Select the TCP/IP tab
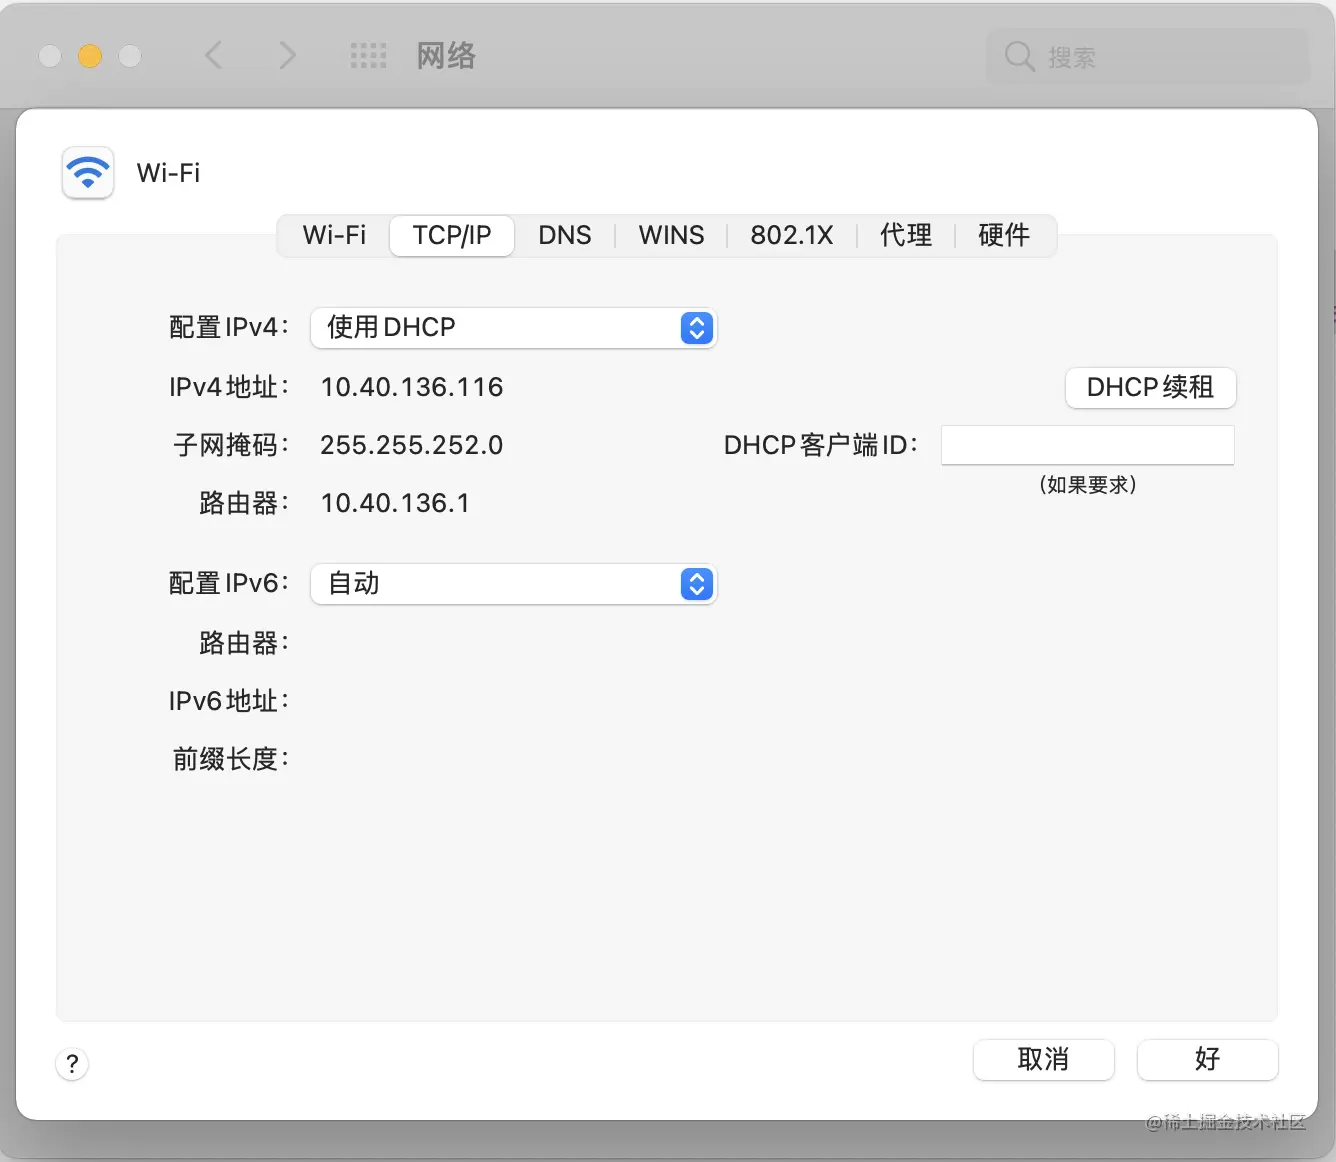The width and height of the screenshot is (1336, 1162). (452, 236)
